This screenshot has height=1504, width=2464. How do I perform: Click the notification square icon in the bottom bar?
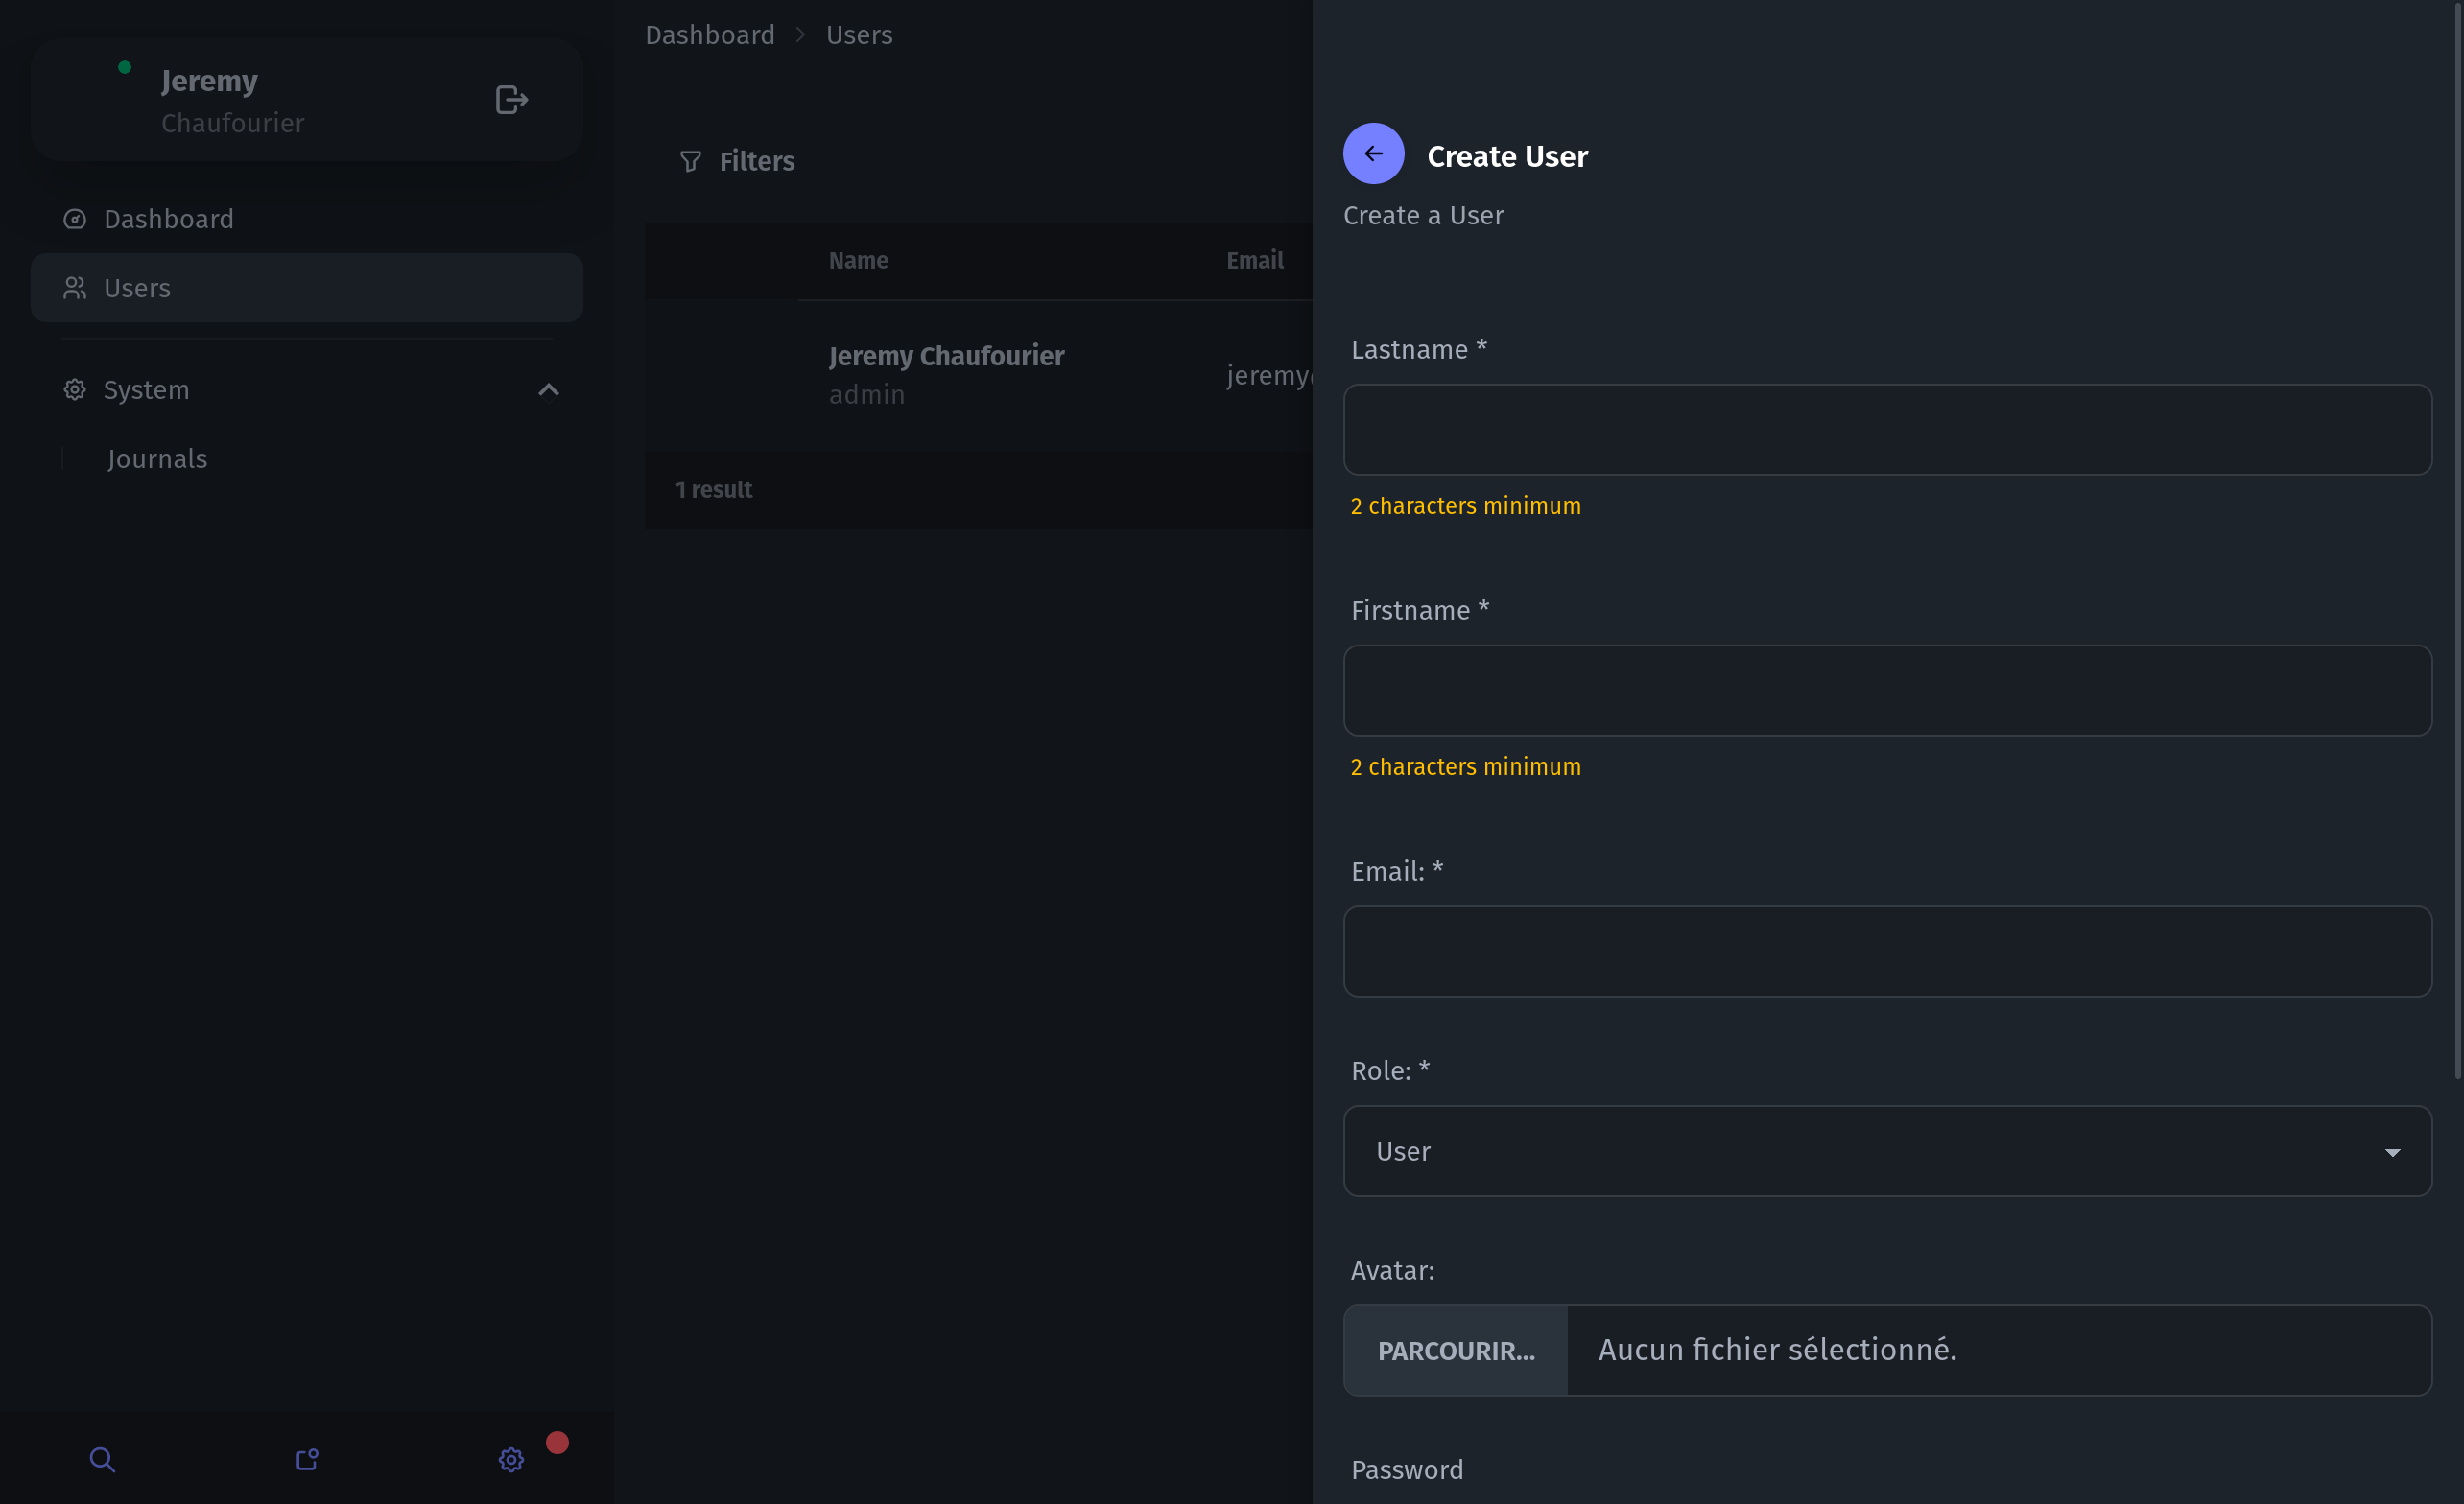307,1459
